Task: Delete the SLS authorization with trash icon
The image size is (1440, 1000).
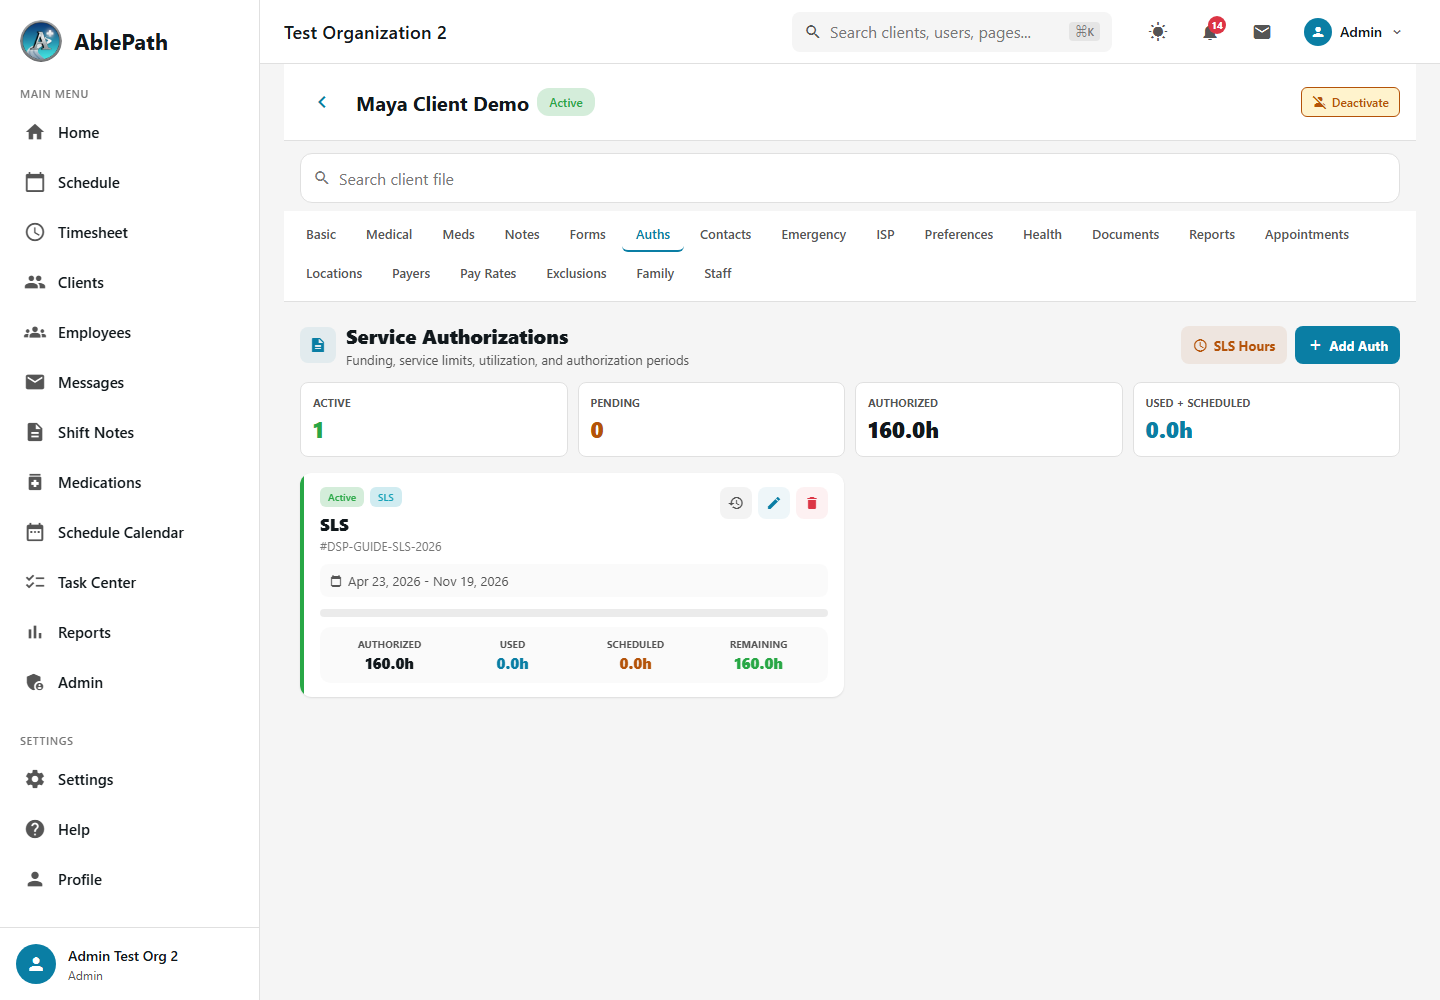Action: (812, 503)
